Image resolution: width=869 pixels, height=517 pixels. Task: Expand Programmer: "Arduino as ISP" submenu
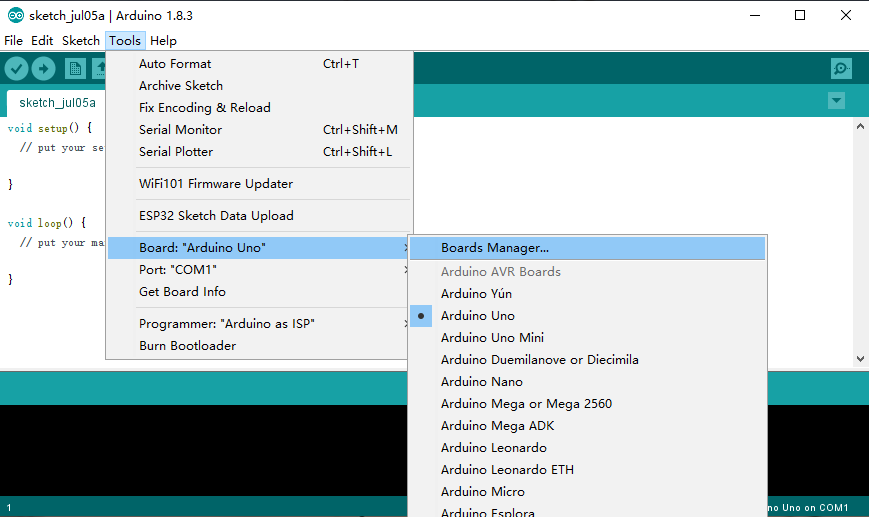point(259,324)
